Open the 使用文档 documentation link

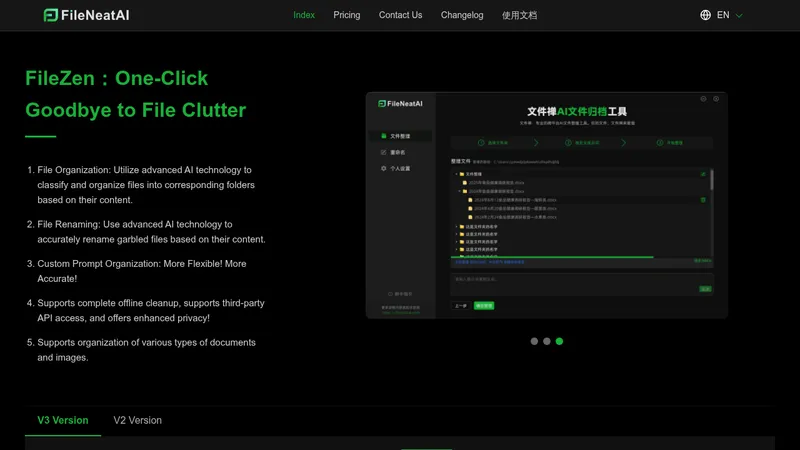point(519,15)
